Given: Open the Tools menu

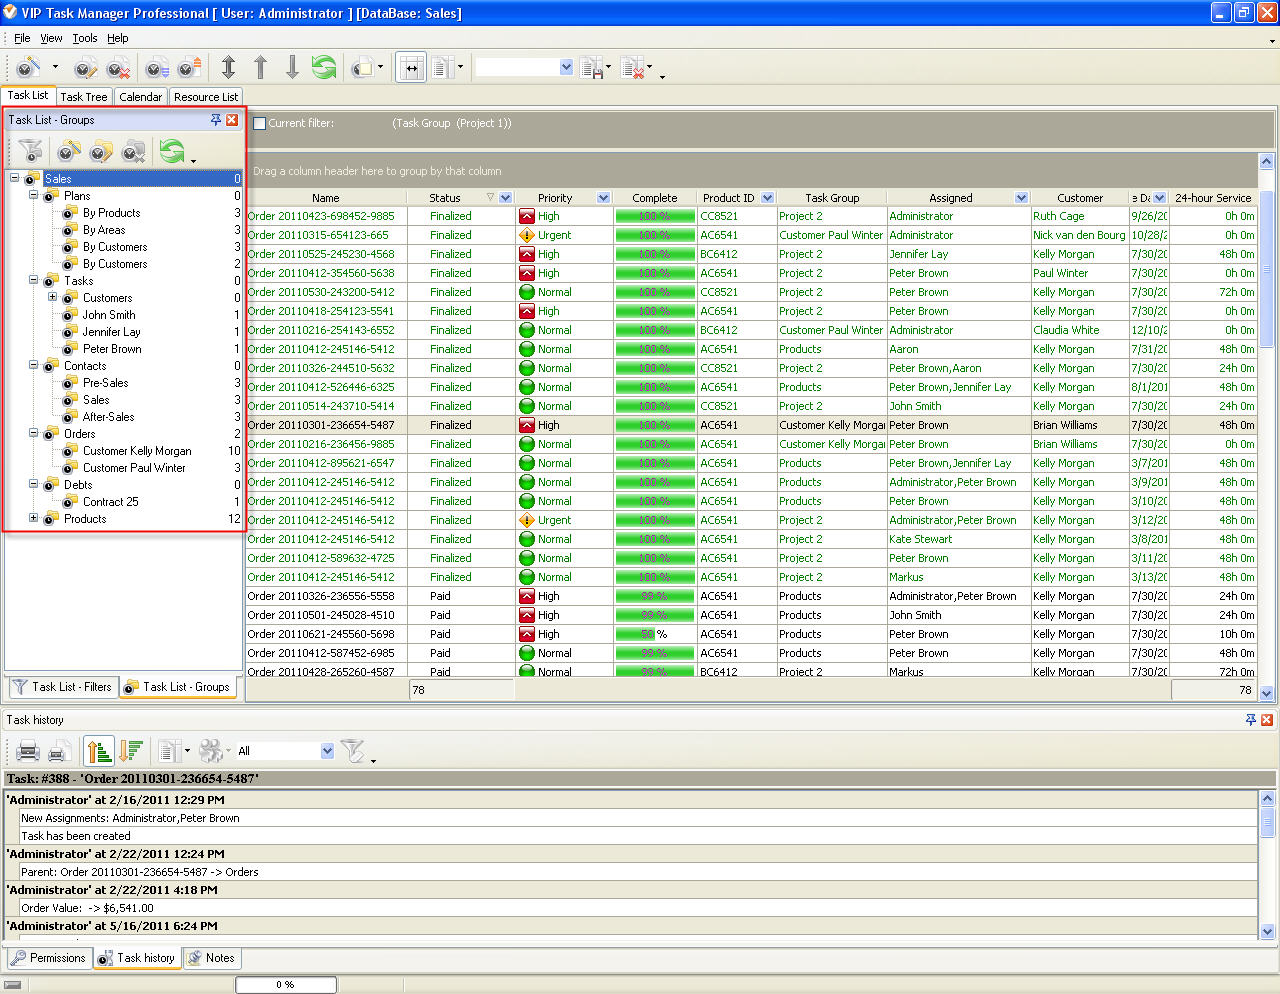Looking at the screenshot, I should (x=85, y=38).
